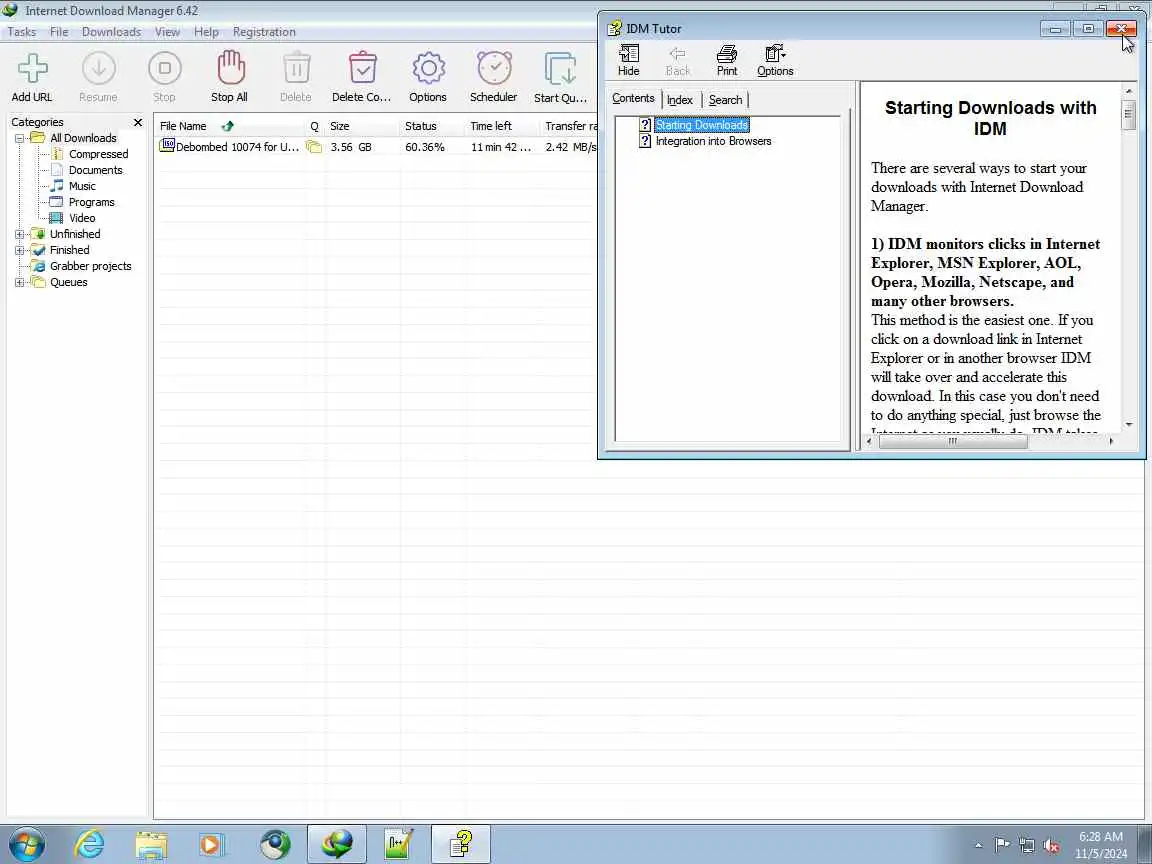Click the help pane horizontal scrollbar thumb
The height and width of the screenshot is (864, 1152).
coord(953,442)
